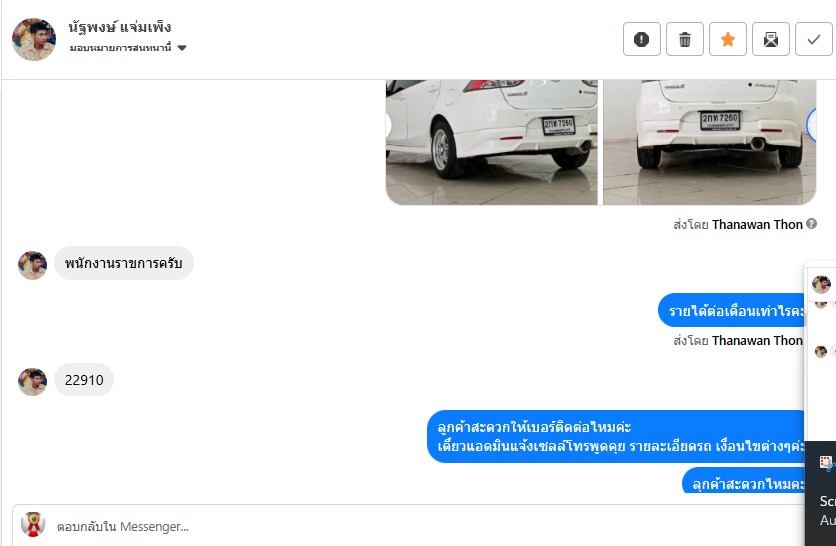Mark conversation as spam with exclamation icon
Image resolution: width=836 pixels, height=546 pixels.
[641, 39]
